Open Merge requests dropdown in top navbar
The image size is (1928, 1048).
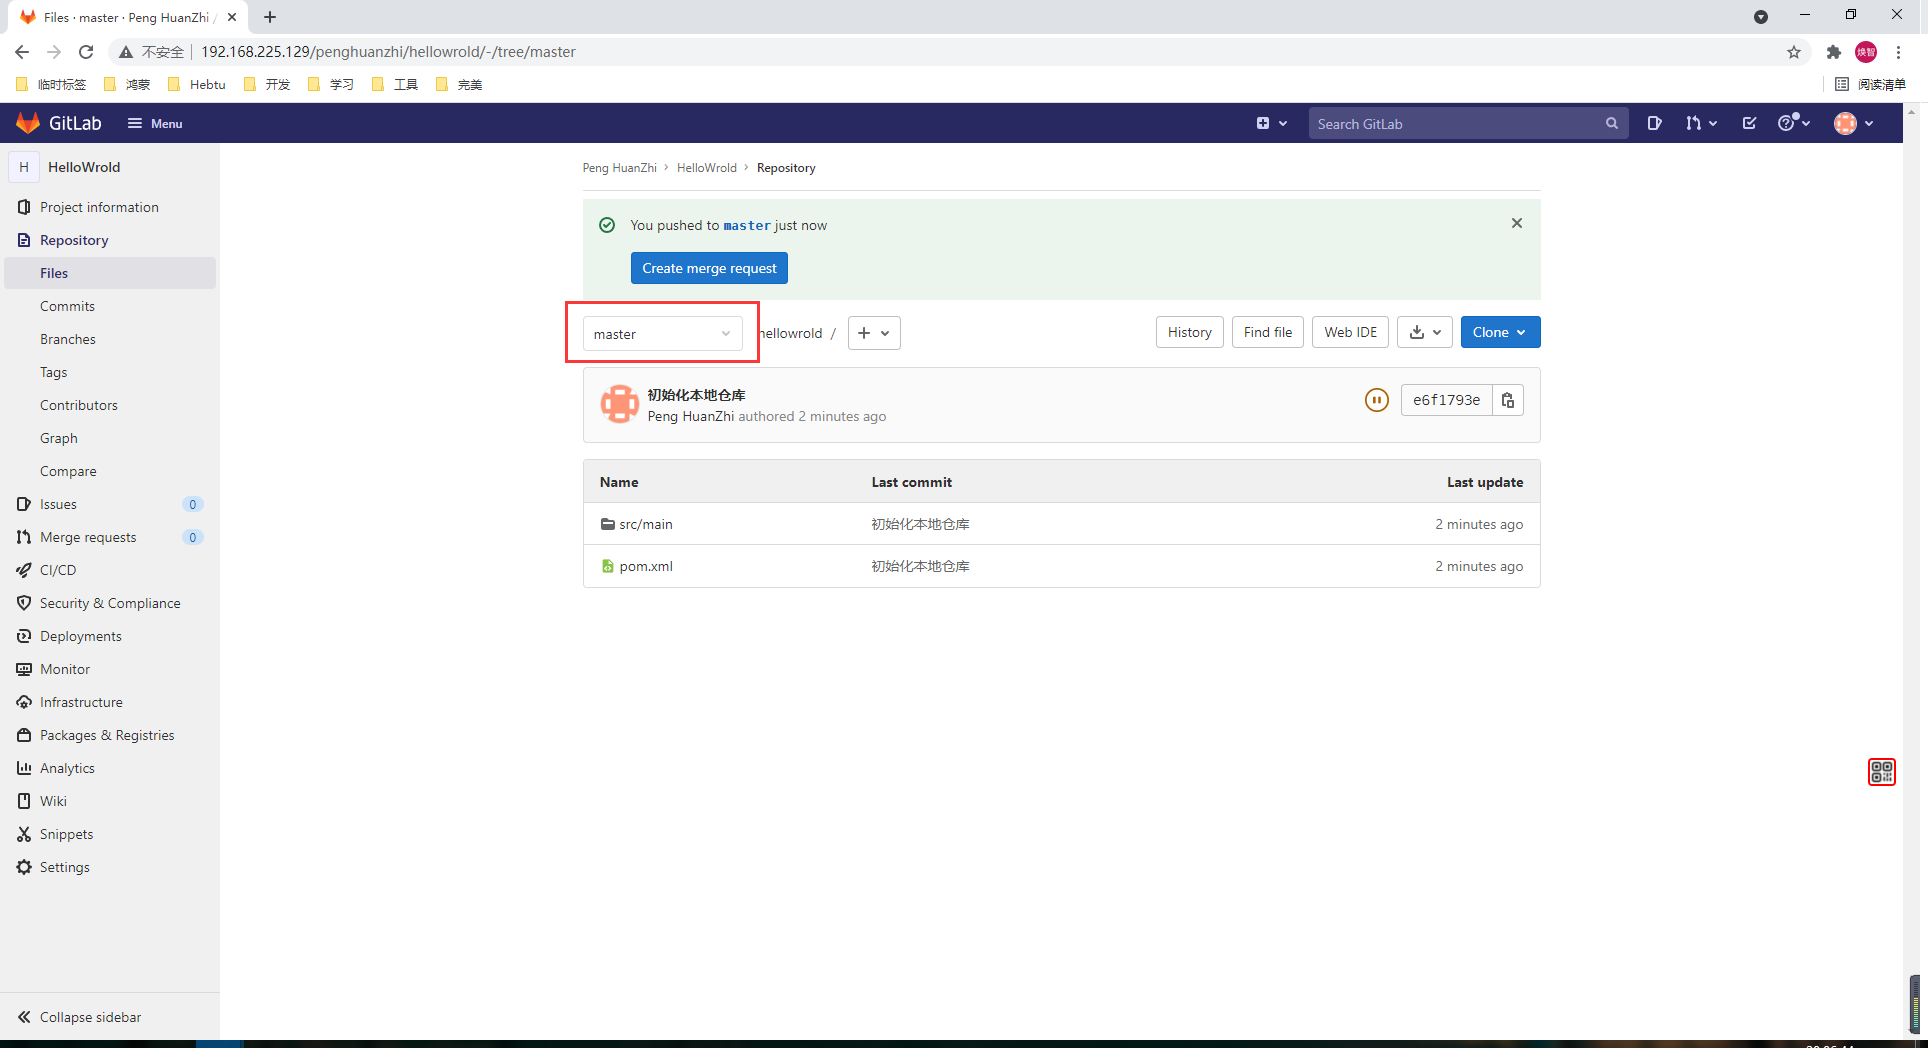point(1701,123)
